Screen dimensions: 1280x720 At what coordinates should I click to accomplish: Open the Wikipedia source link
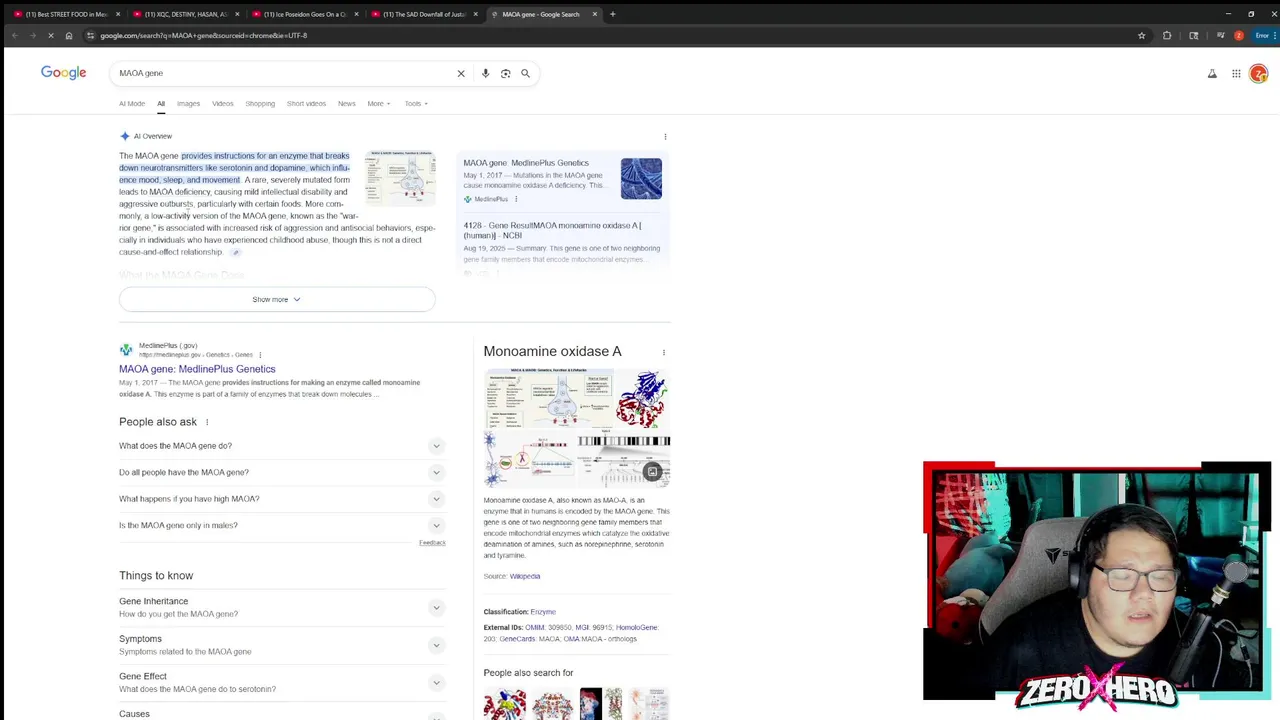pyautogui.click(x=525, y=576)
